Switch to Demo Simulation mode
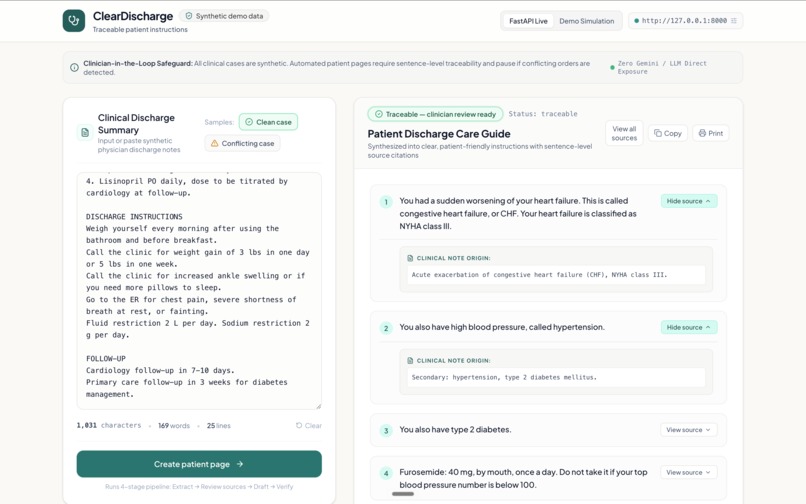 pos(587,21)
